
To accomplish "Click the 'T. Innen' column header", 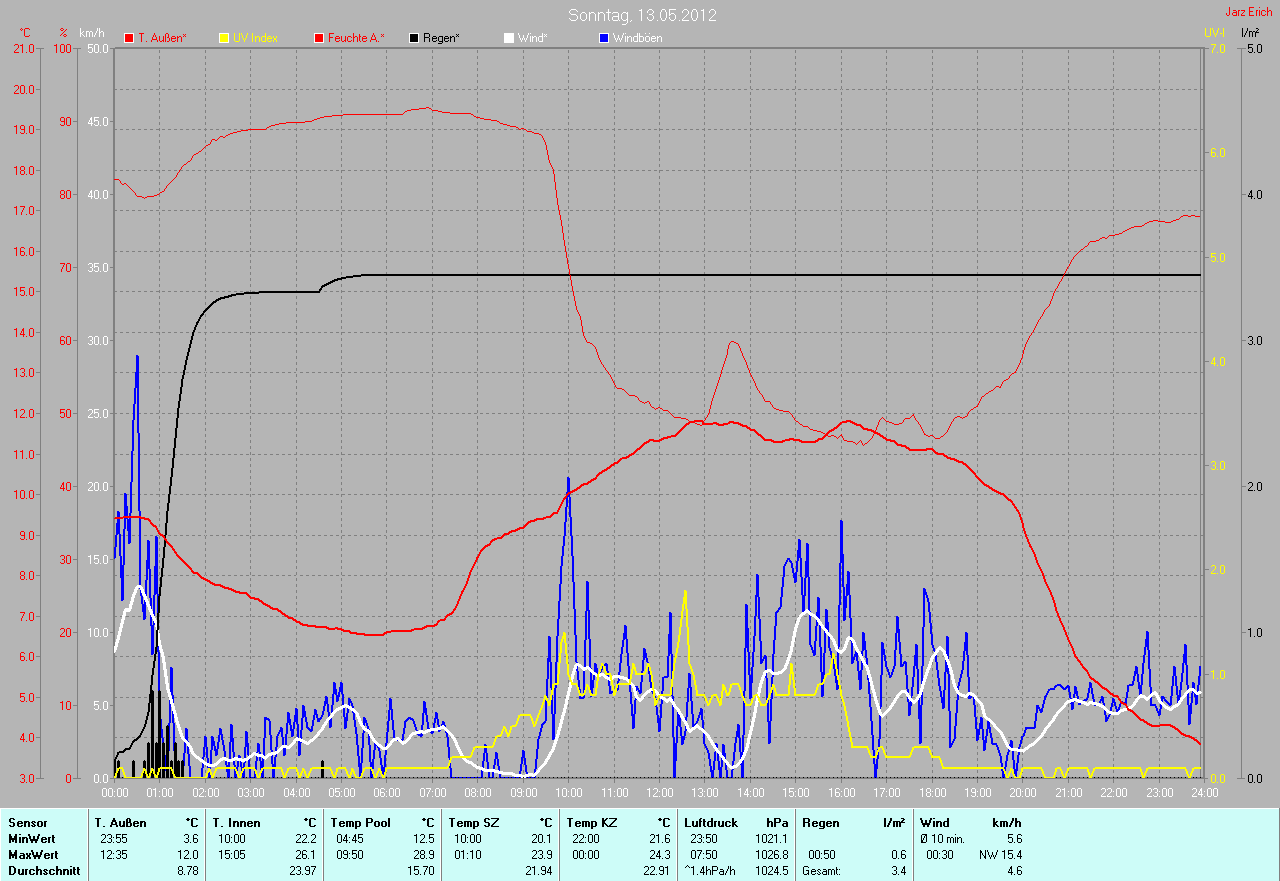I will [x=236, y=822].
